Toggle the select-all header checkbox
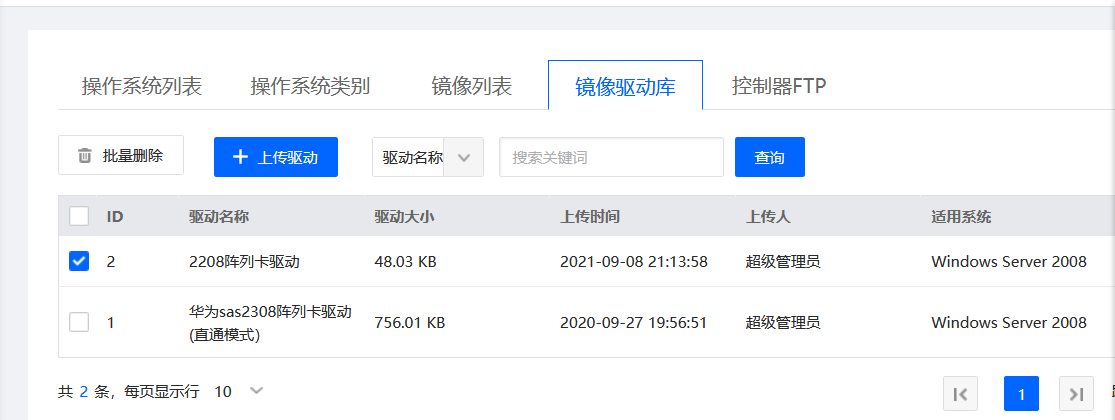The height and width of the screenshot is (420, 1115). tap(79, 216)
